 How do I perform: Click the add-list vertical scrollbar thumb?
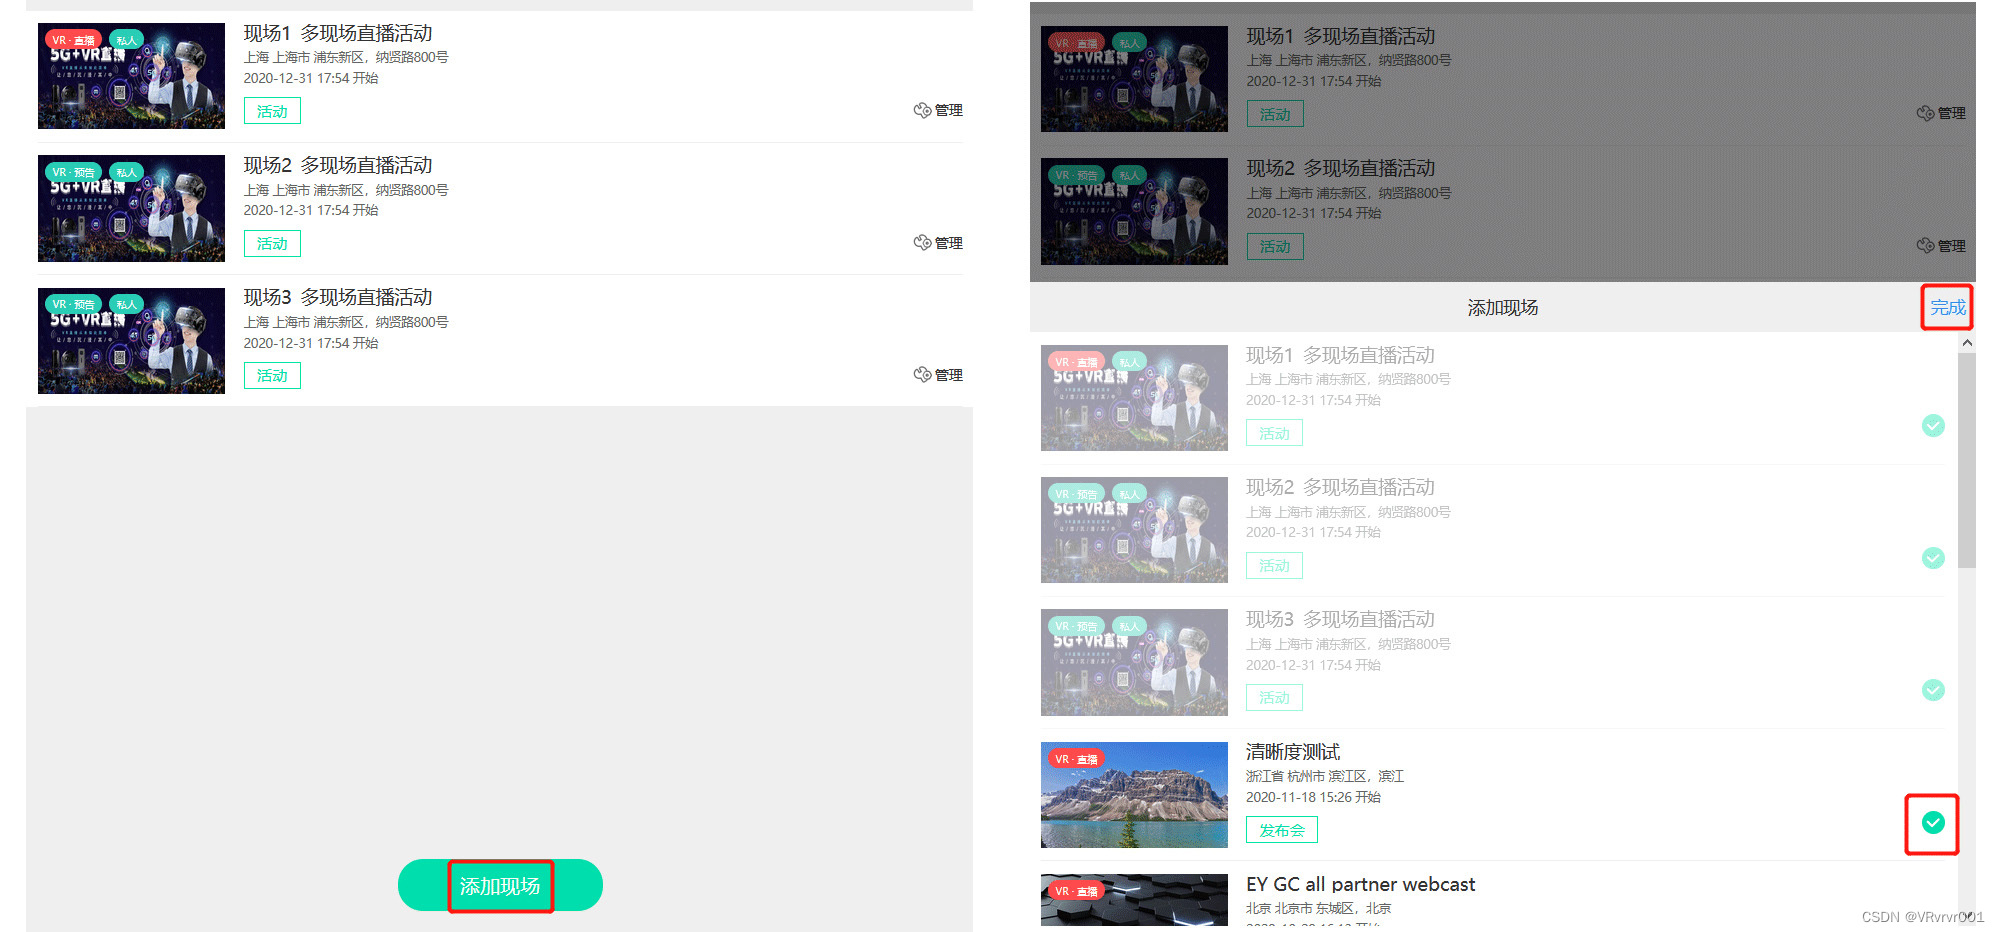tap(1967, 460)
